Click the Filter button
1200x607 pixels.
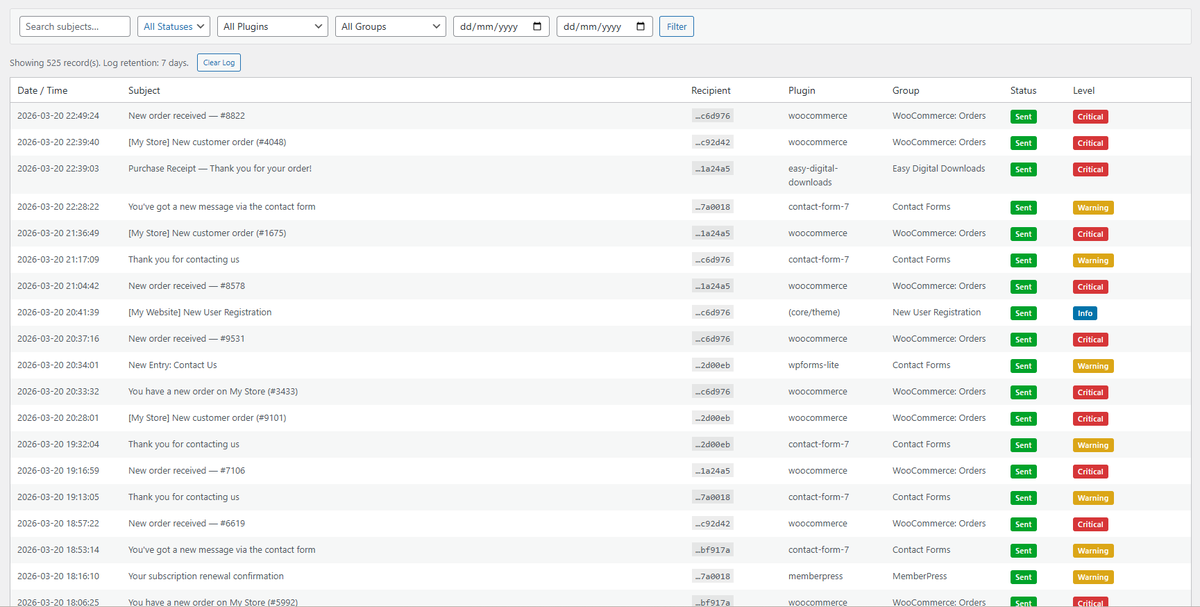pos(676,26)
